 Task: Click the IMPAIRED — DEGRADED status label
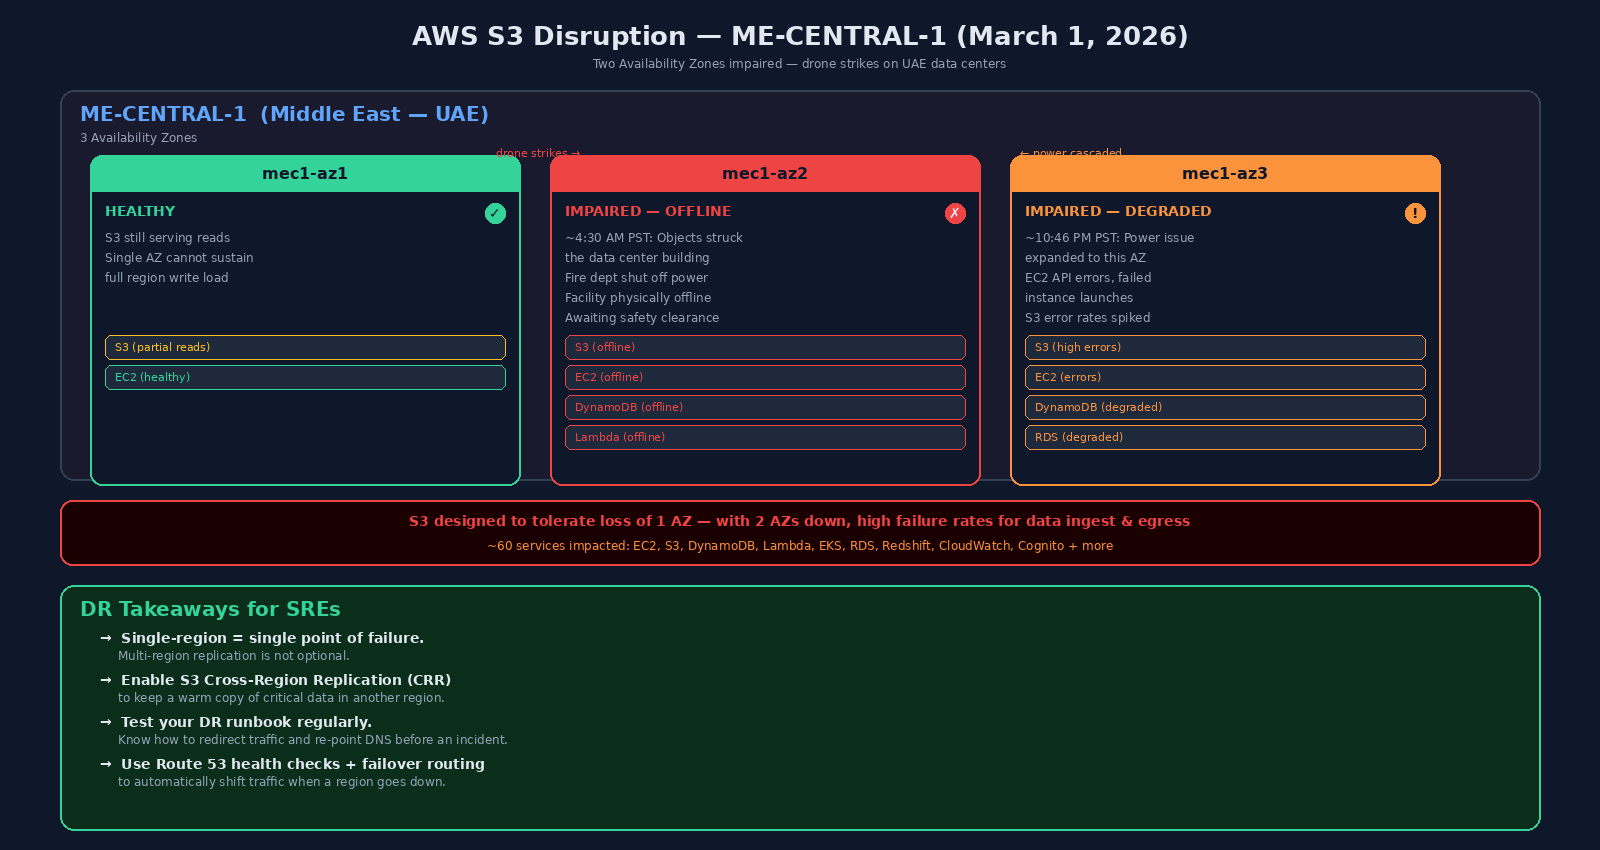(1118, 211)
